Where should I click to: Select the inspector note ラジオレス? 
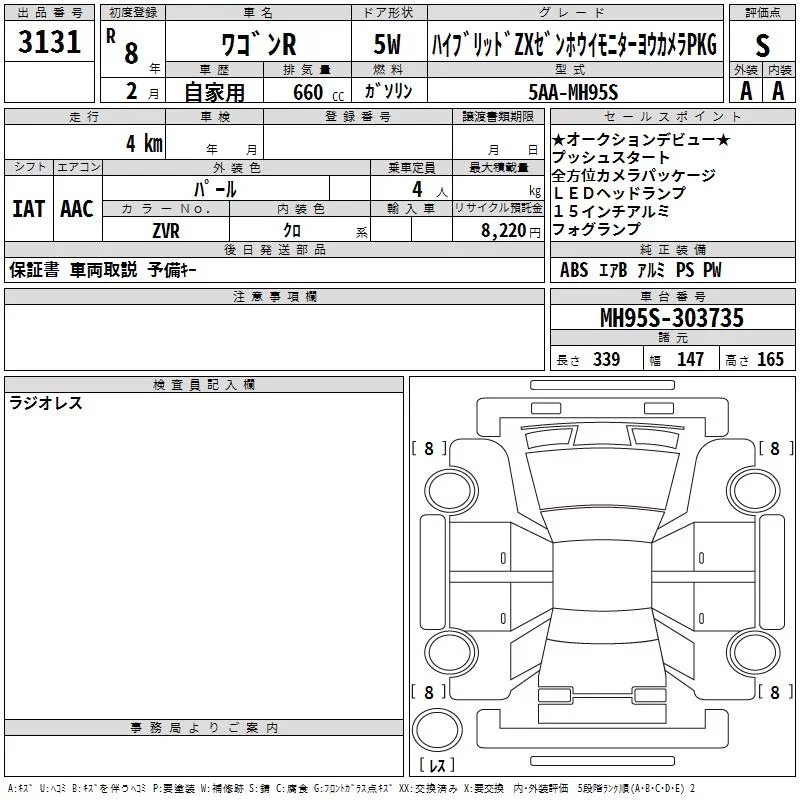coord(46,404)
